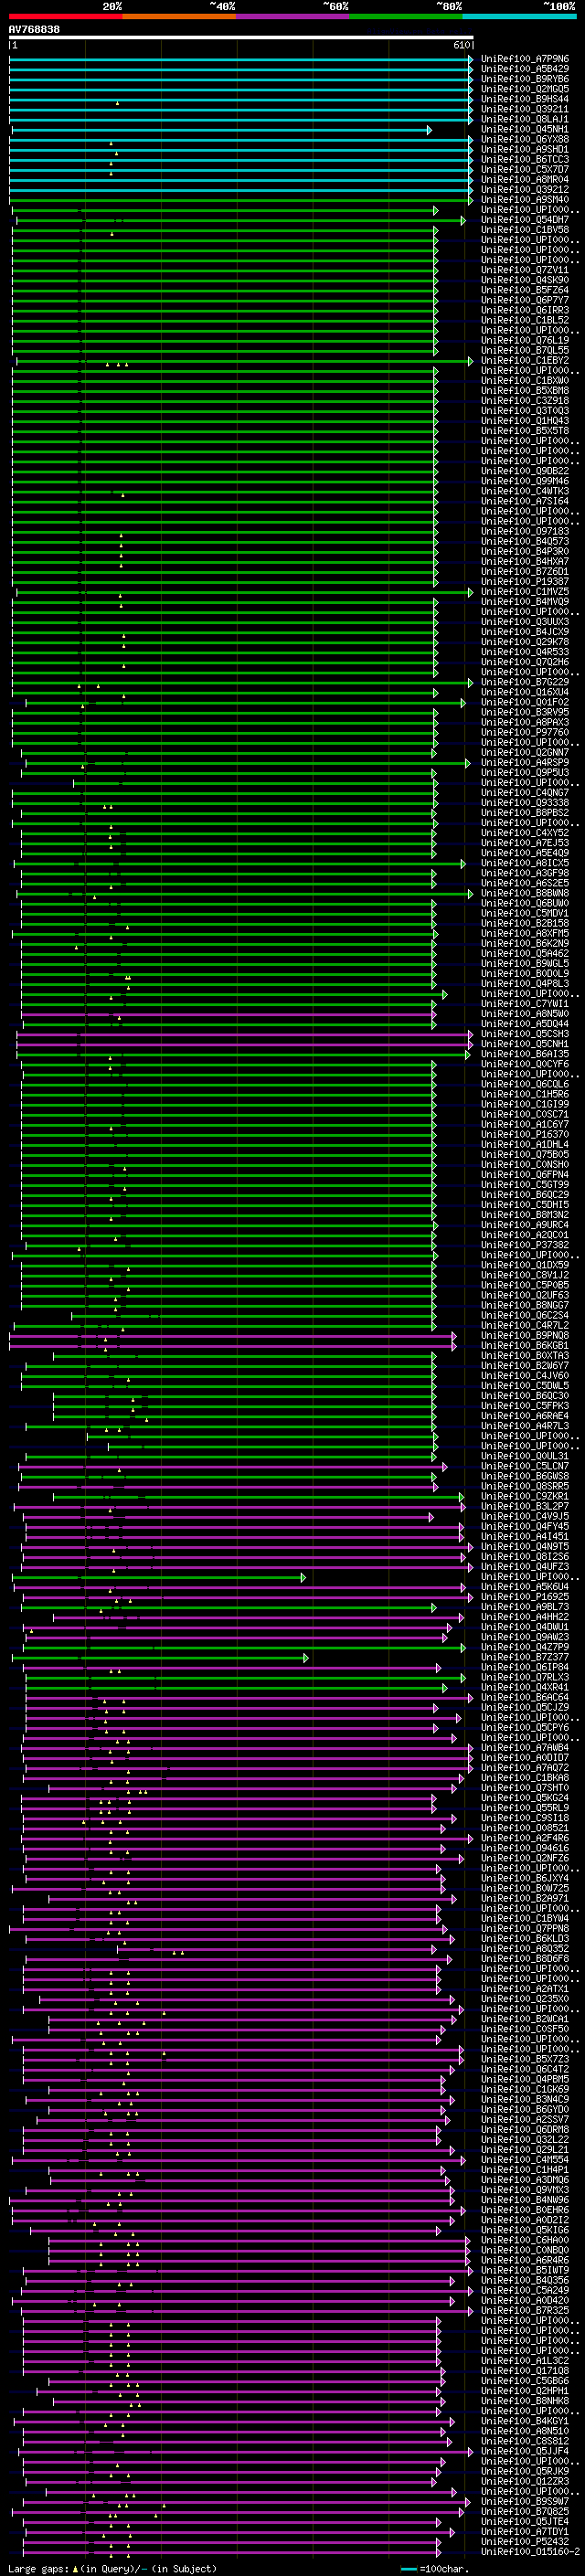
Task: Click the UniRef100_C1EBY2 label
Action: [x=525, y=360]
